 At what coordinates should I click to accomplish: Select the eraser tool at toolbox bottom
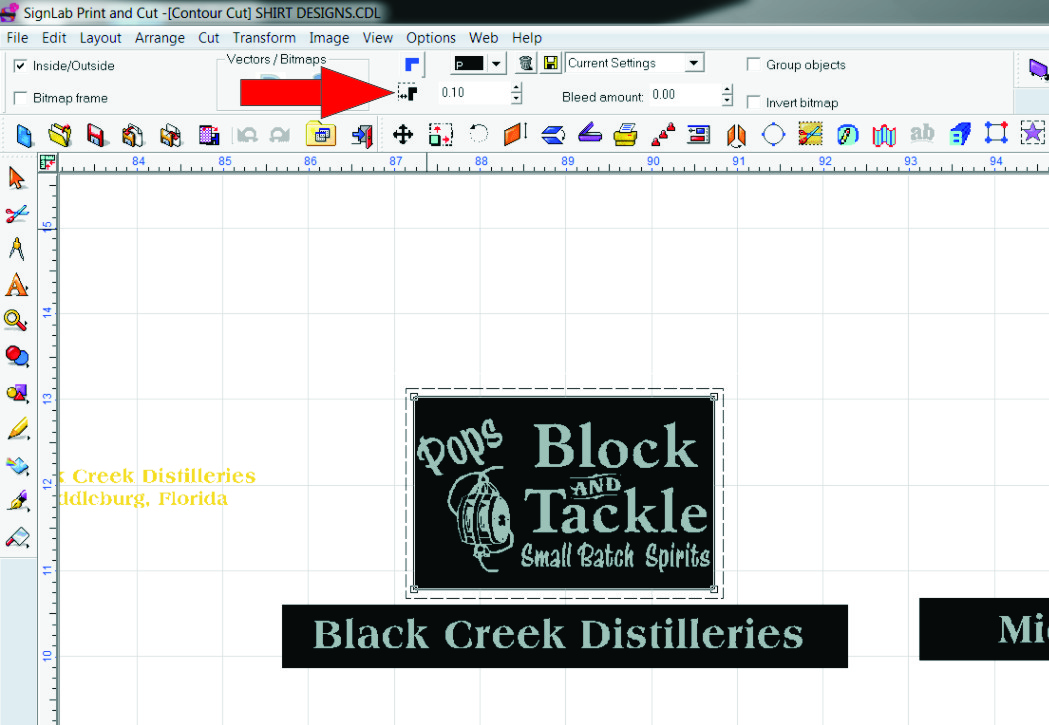pos(17,537)
